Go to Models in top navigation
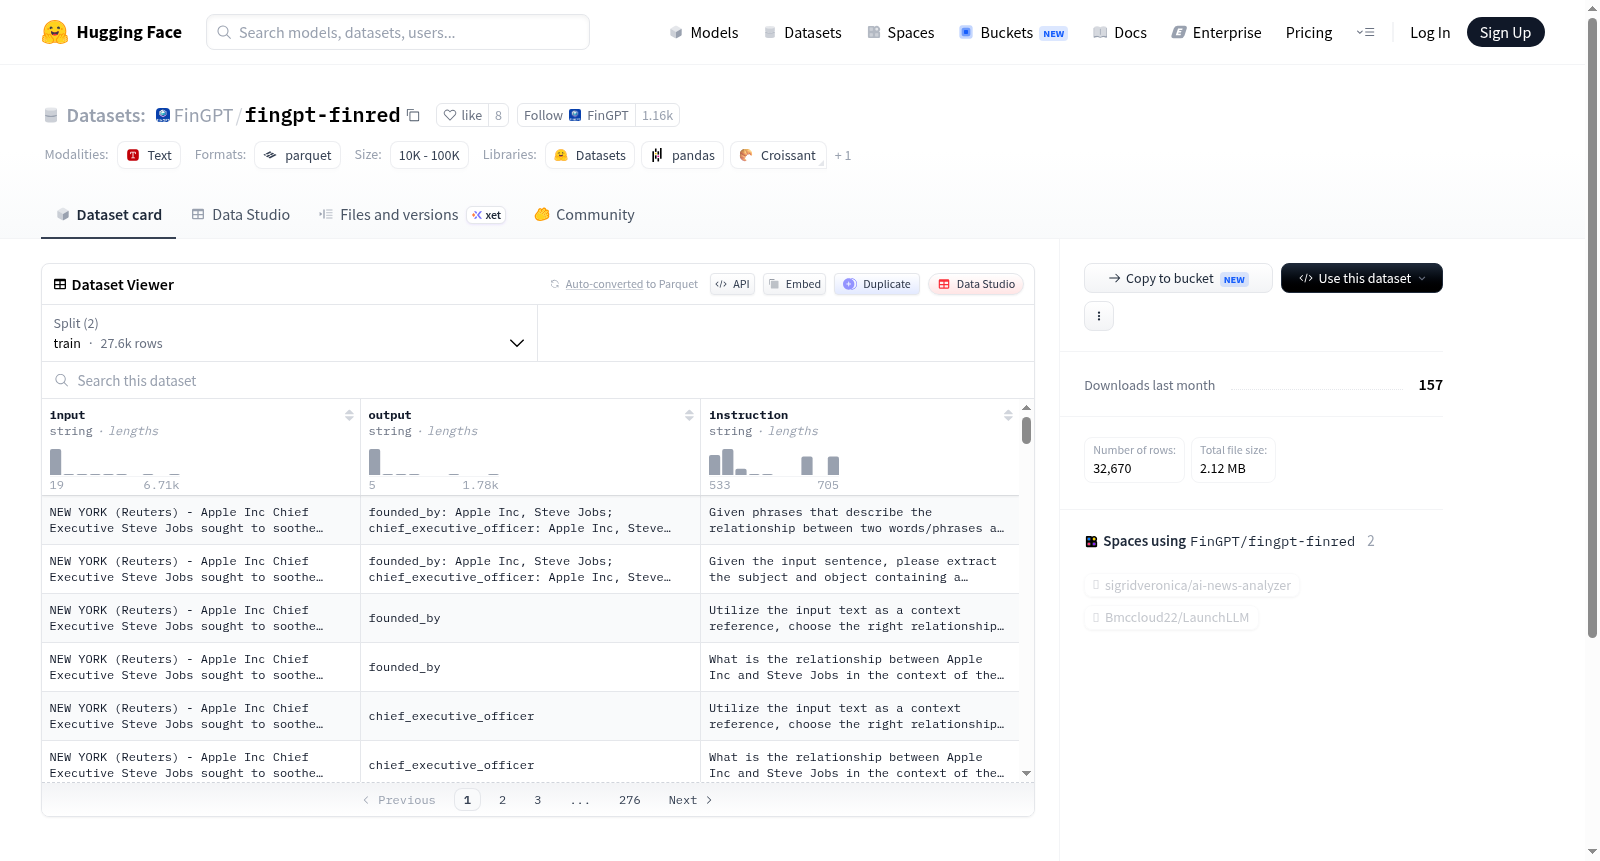 [x=704, y=32]
